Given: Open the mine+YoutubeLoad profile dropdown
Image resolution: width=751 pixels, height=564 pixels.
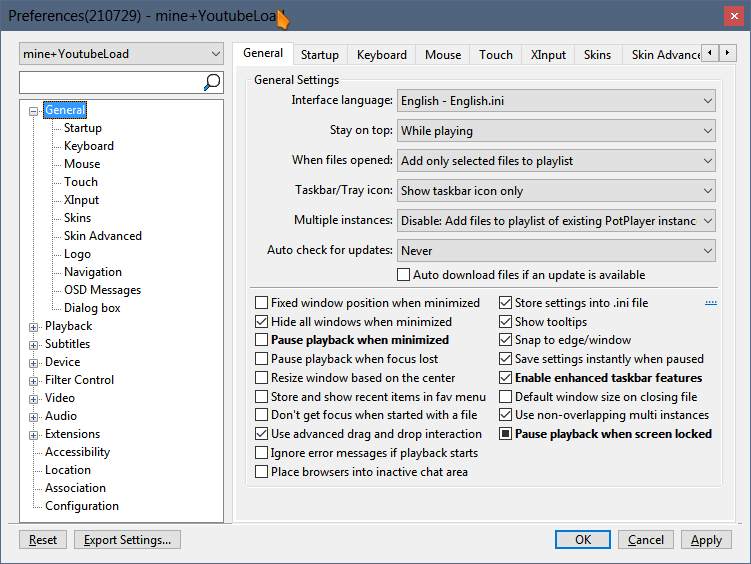Looking at the screenshot, I should coord(121,54).
